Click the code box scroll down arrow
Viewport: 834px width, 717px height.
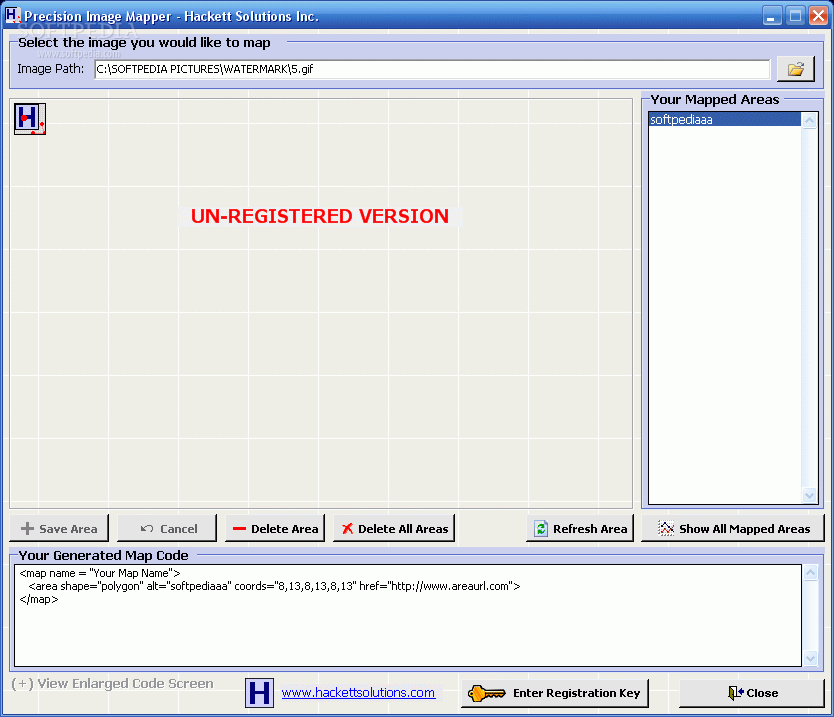[x=810, y=658]
